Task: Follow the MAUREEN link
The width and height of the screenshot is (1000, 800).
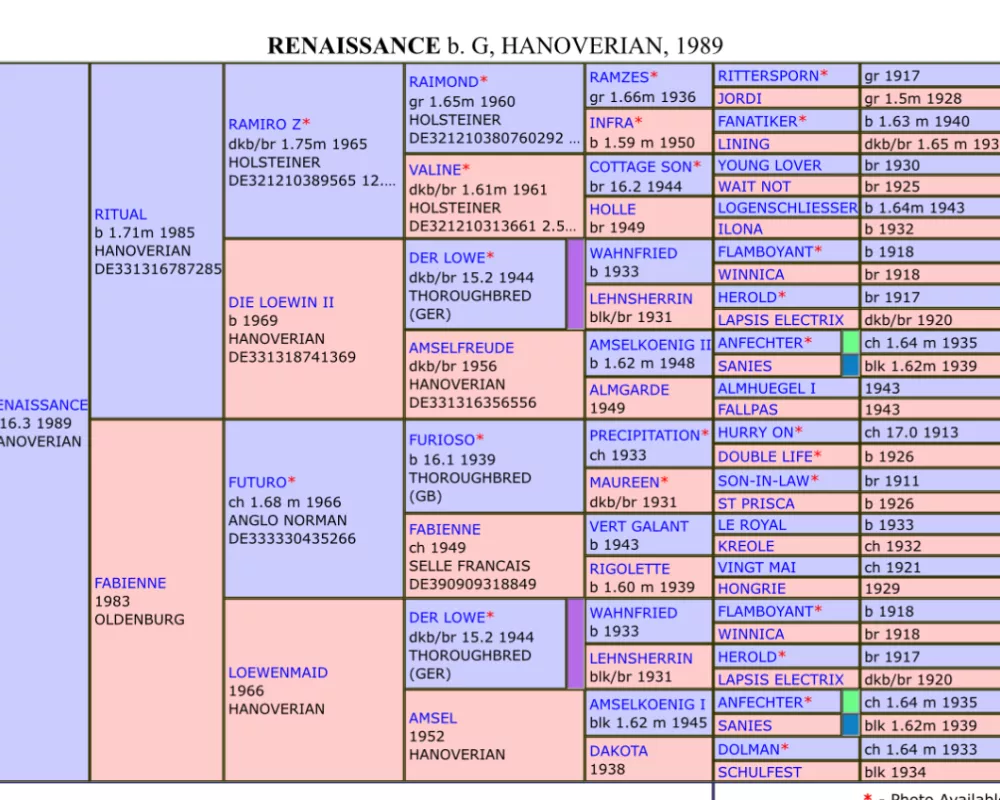Action: click(x=624, y=482)
